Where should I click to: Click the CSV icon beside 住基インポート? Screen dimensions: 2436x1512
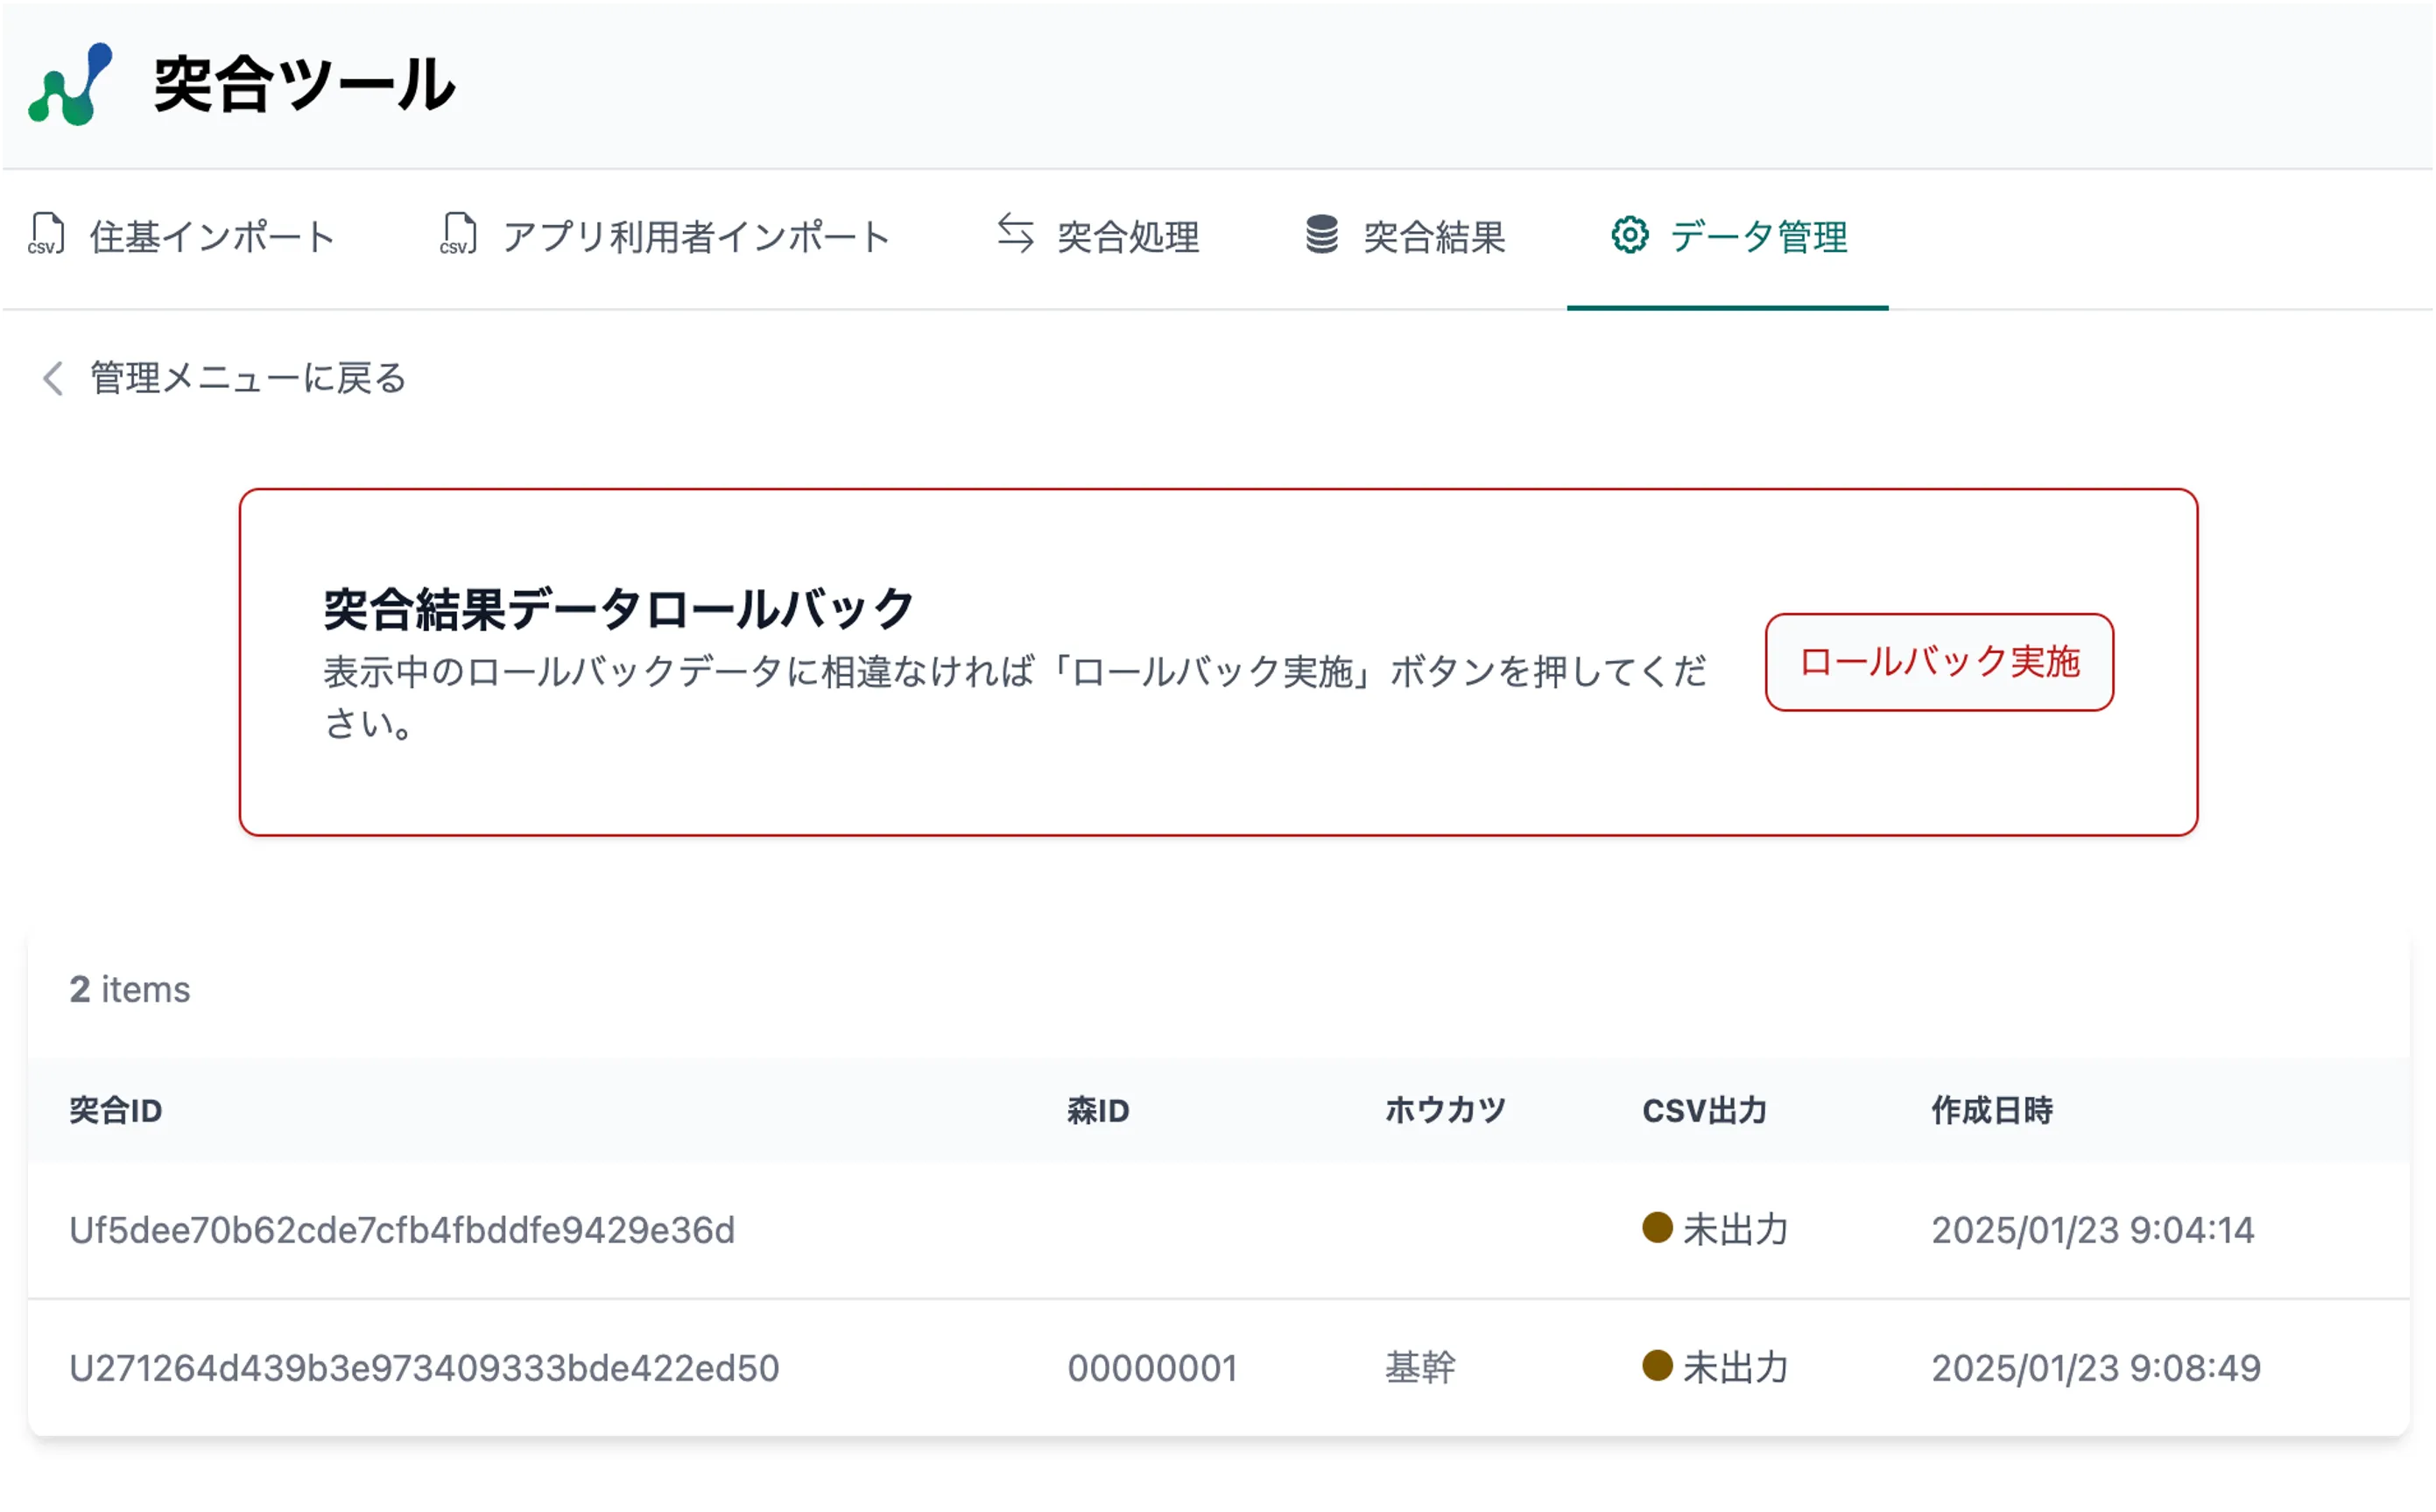(46, 234)
